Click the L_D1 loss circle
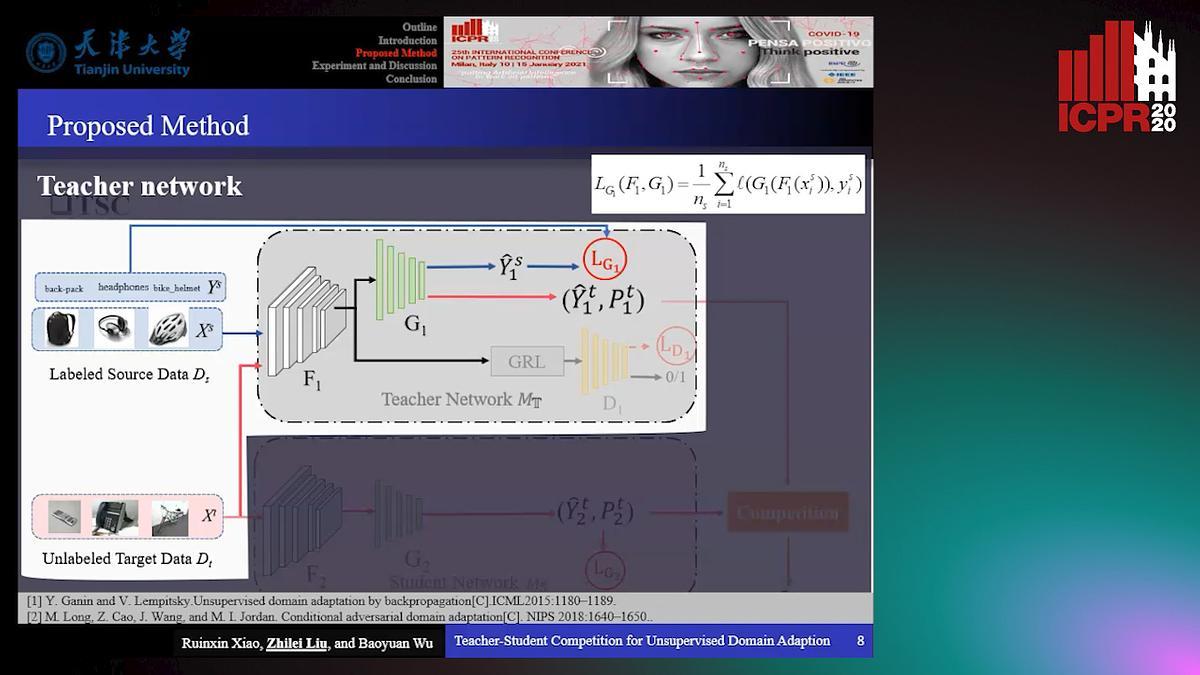Screen dimensions: 1200x675 676,347
